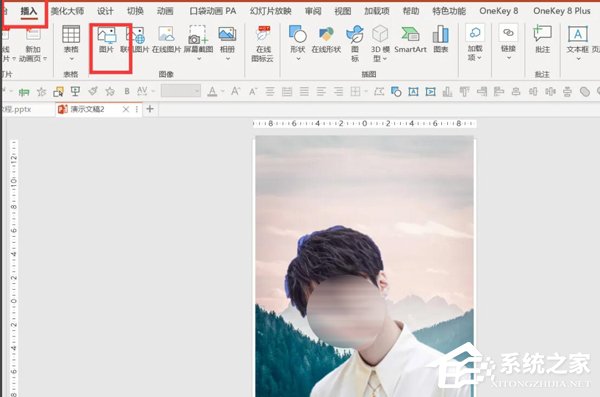Click the horizontal ruler above the slide
The image size is (600, 397).
tap(364, 123)
